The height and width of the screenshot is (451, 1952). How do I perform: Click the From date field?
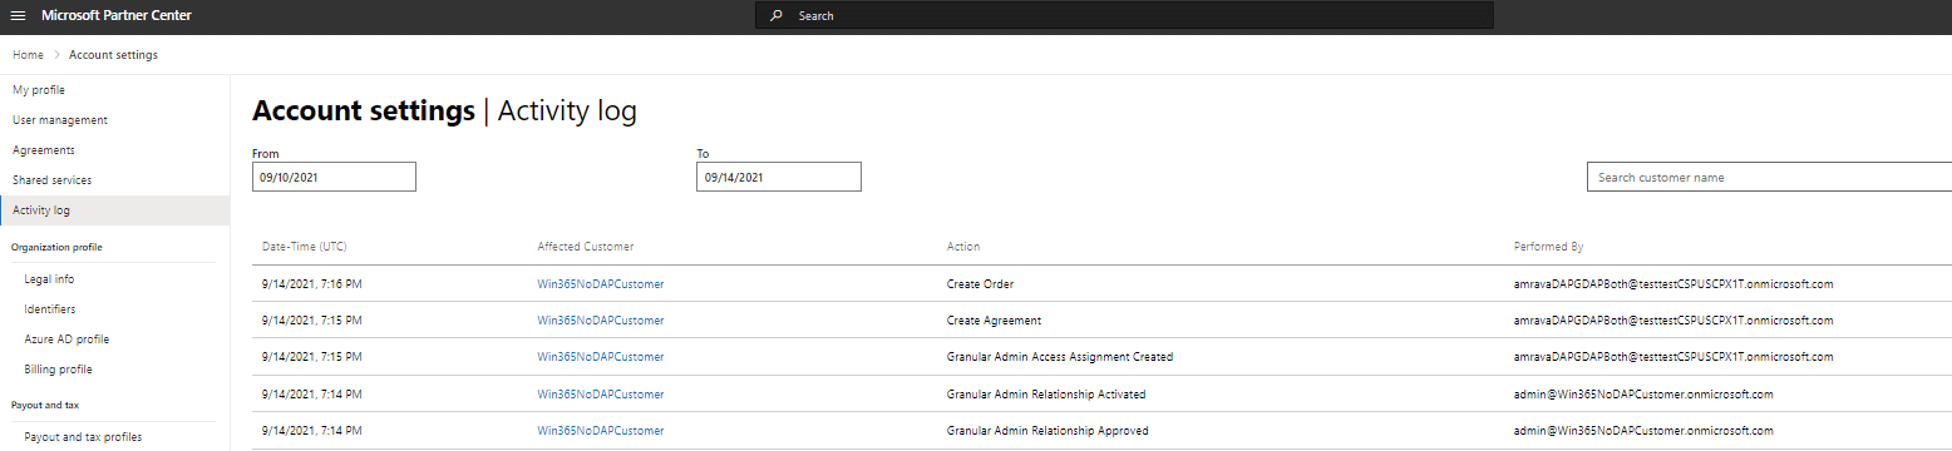coord(334,177)
